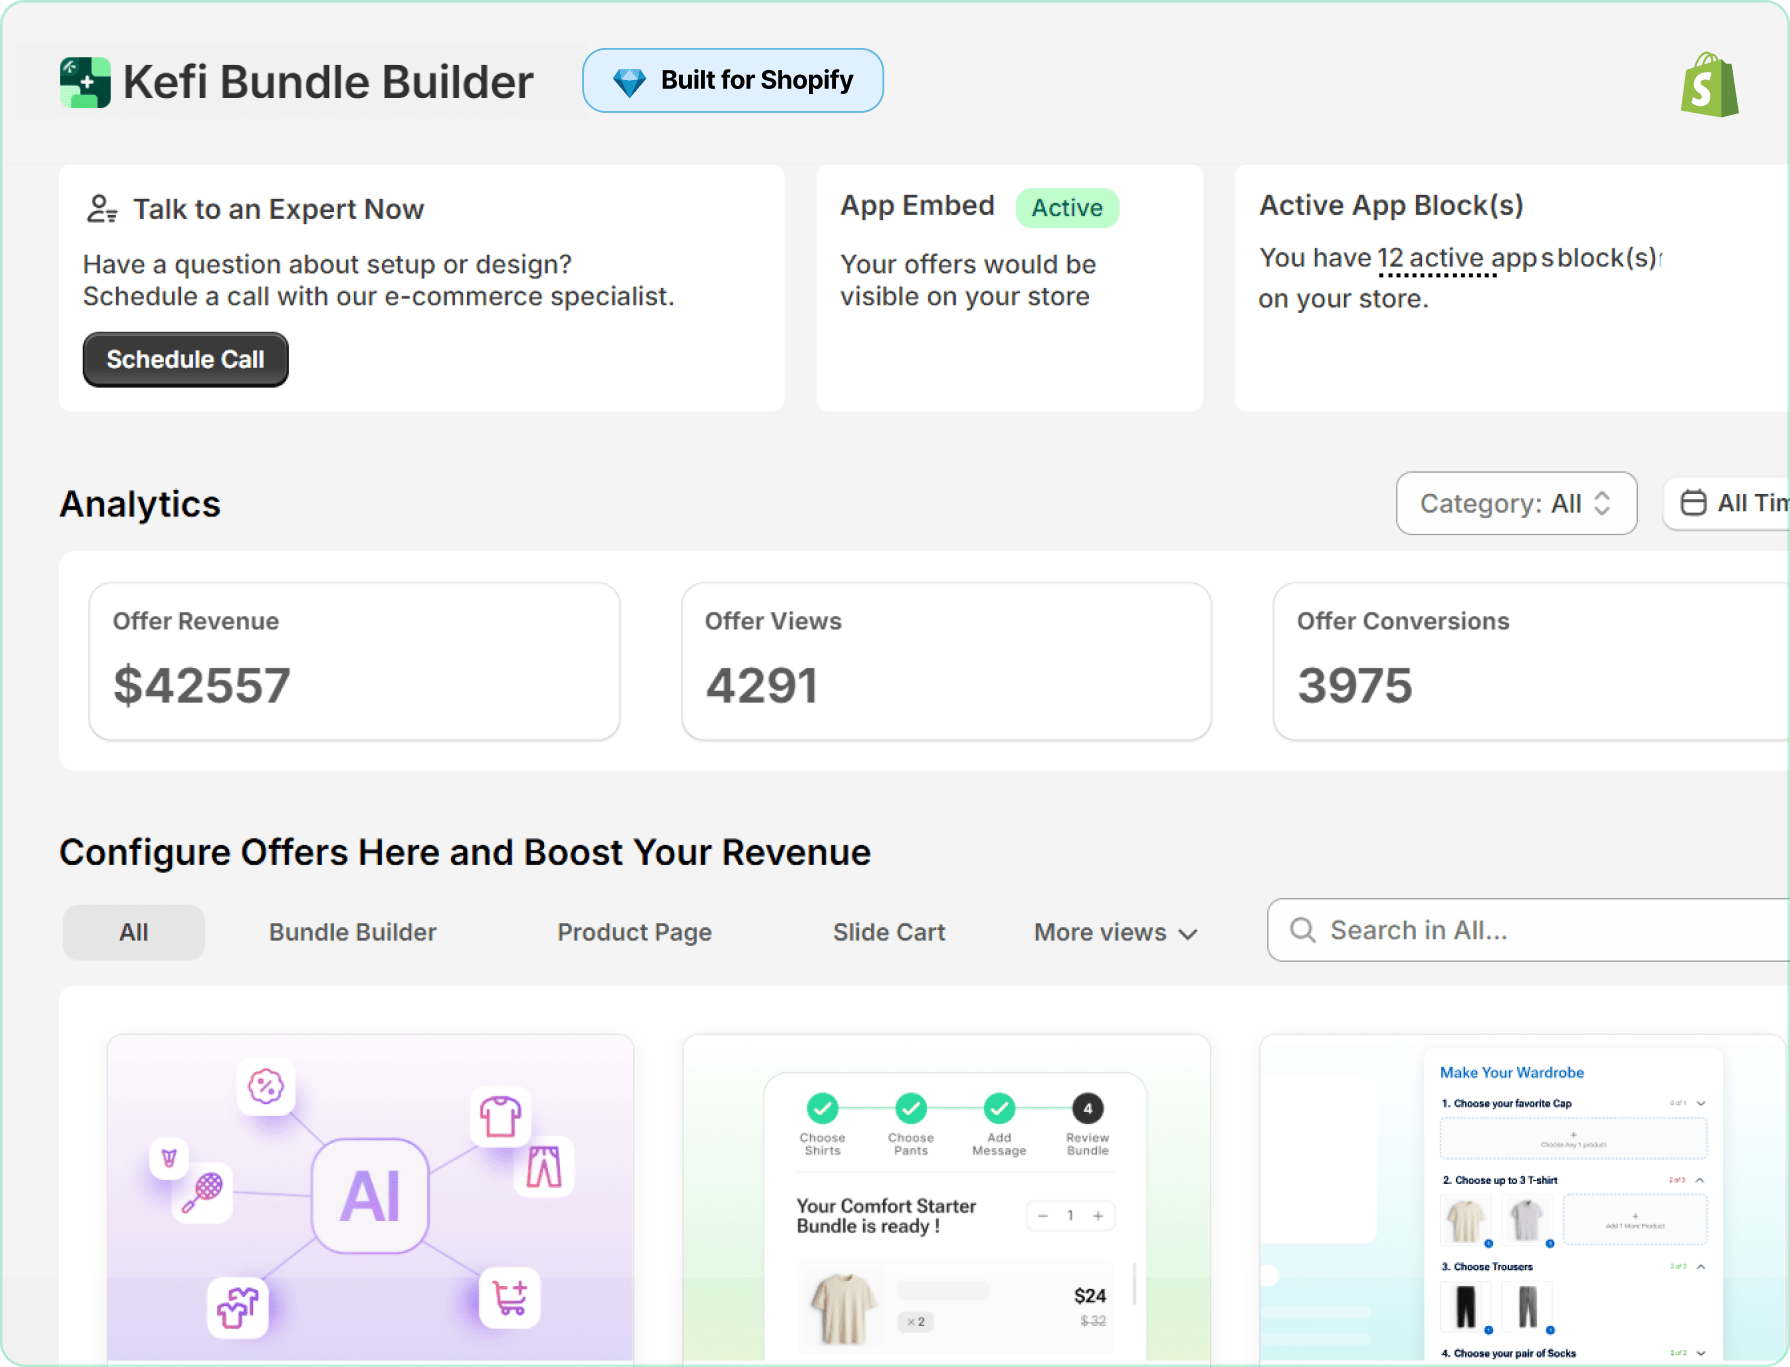Click the AI center icon in first card
Viewport: 1790px width, 1367px height.
point(370,1196)
